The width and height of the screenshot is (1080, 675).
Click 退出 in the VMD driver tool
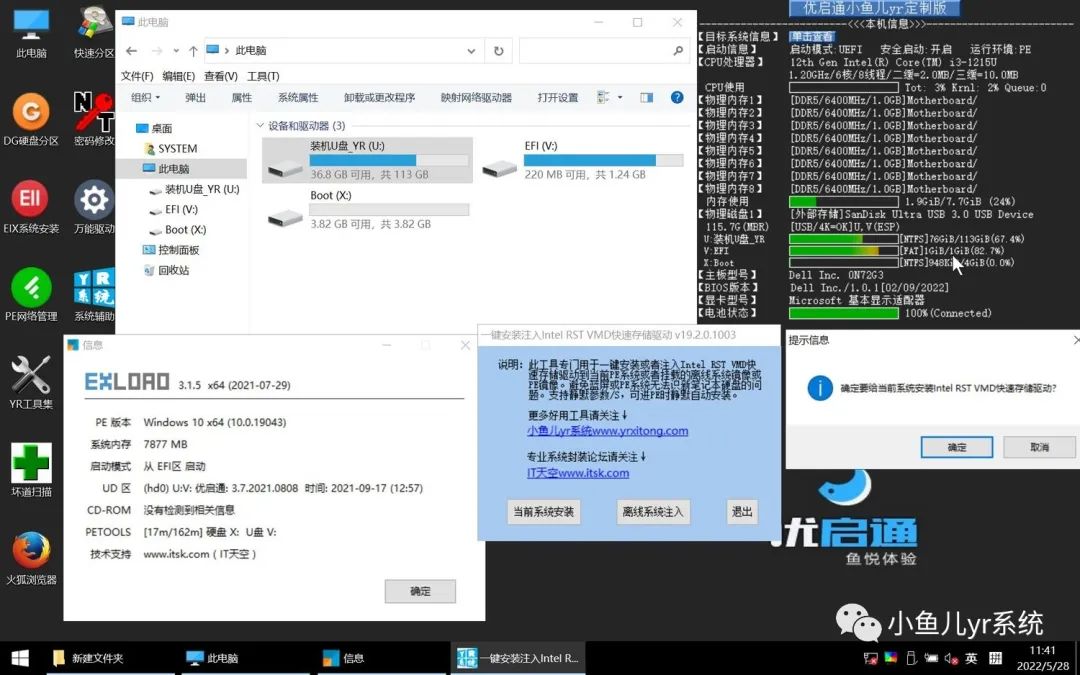pyautogui.click(x=742, y=512)
